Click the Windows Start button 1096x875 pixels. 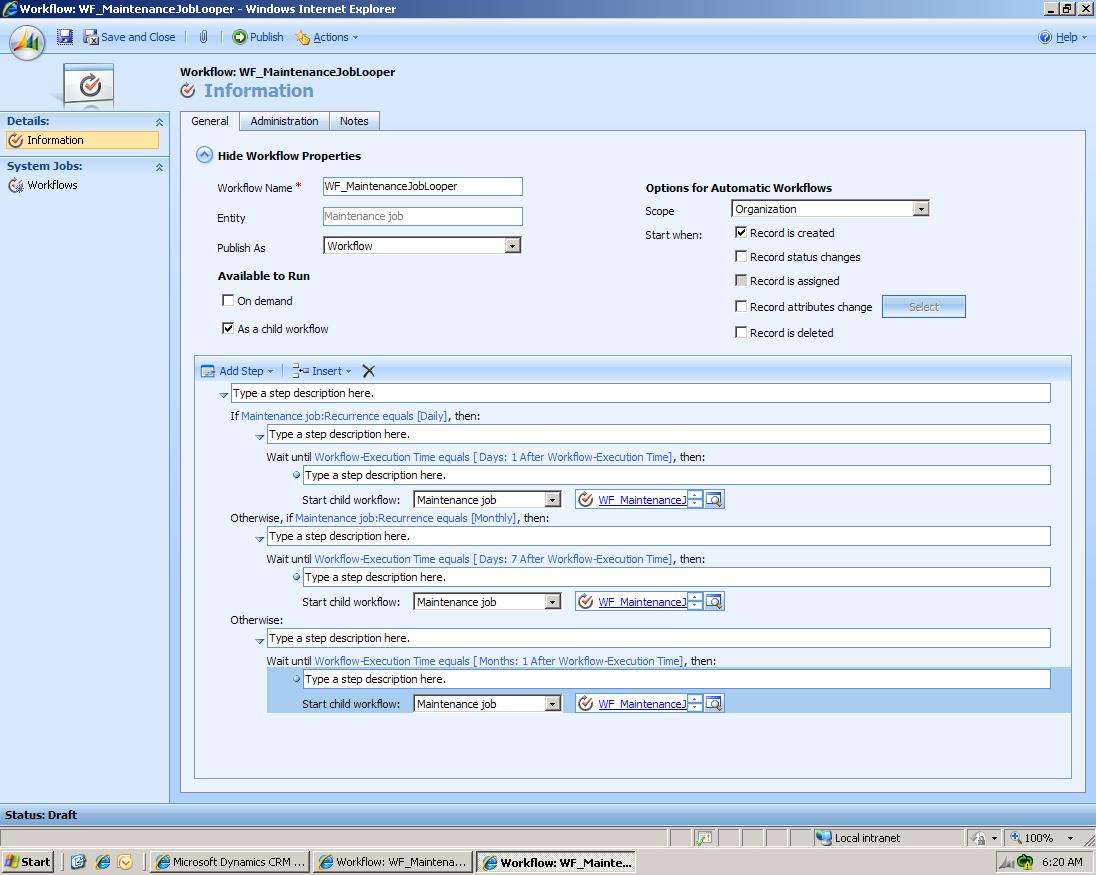tap(28, 862)
